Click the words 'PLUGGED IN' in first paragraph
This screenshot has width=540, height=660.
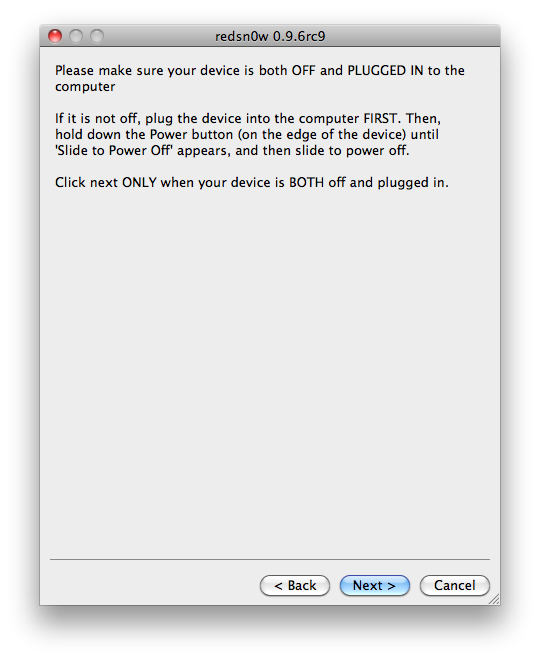pos(385,70)
